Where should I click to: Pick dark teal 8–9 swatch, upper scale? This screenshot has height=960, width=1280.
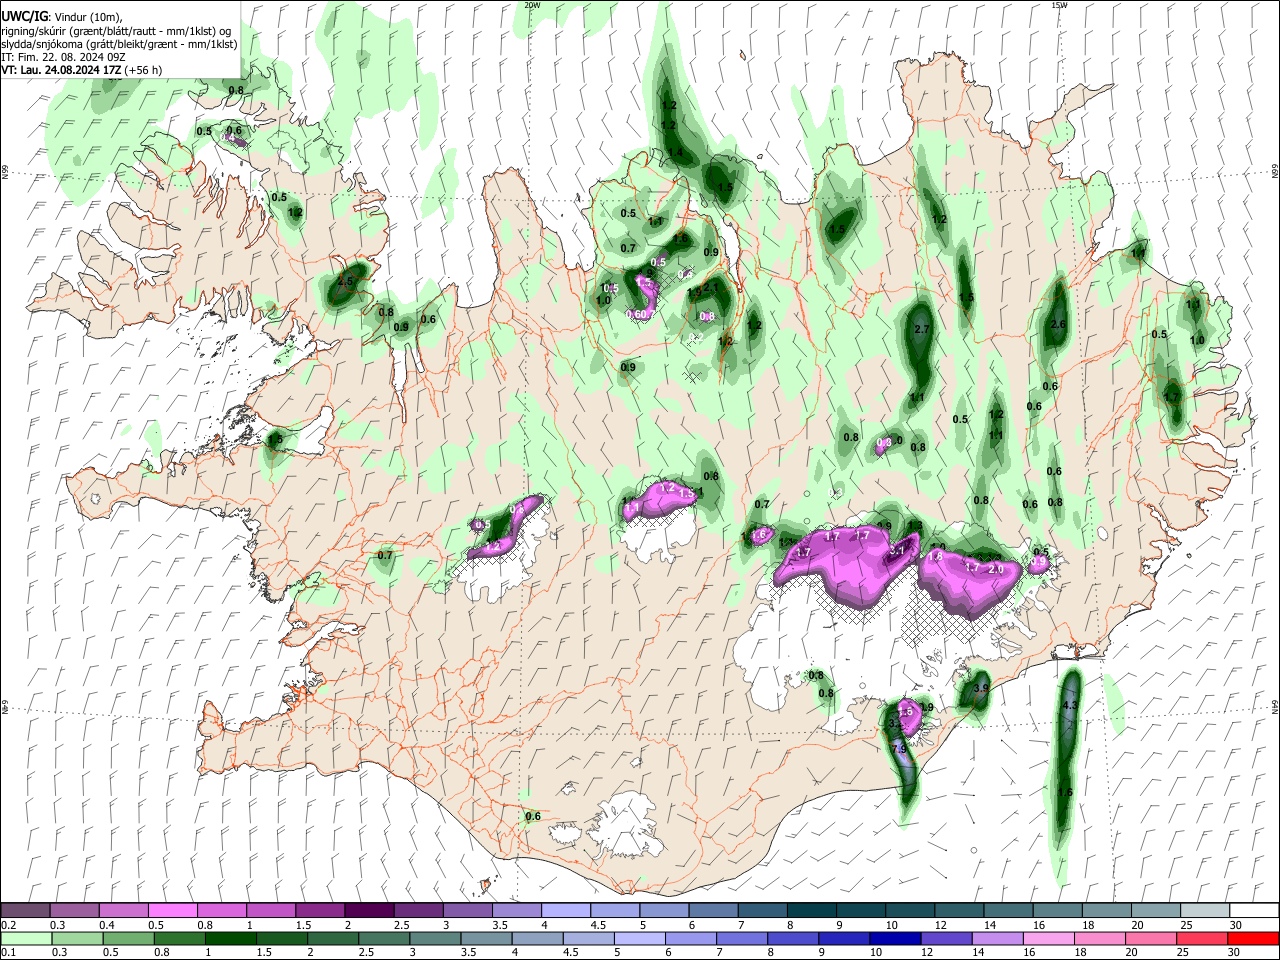812,910
